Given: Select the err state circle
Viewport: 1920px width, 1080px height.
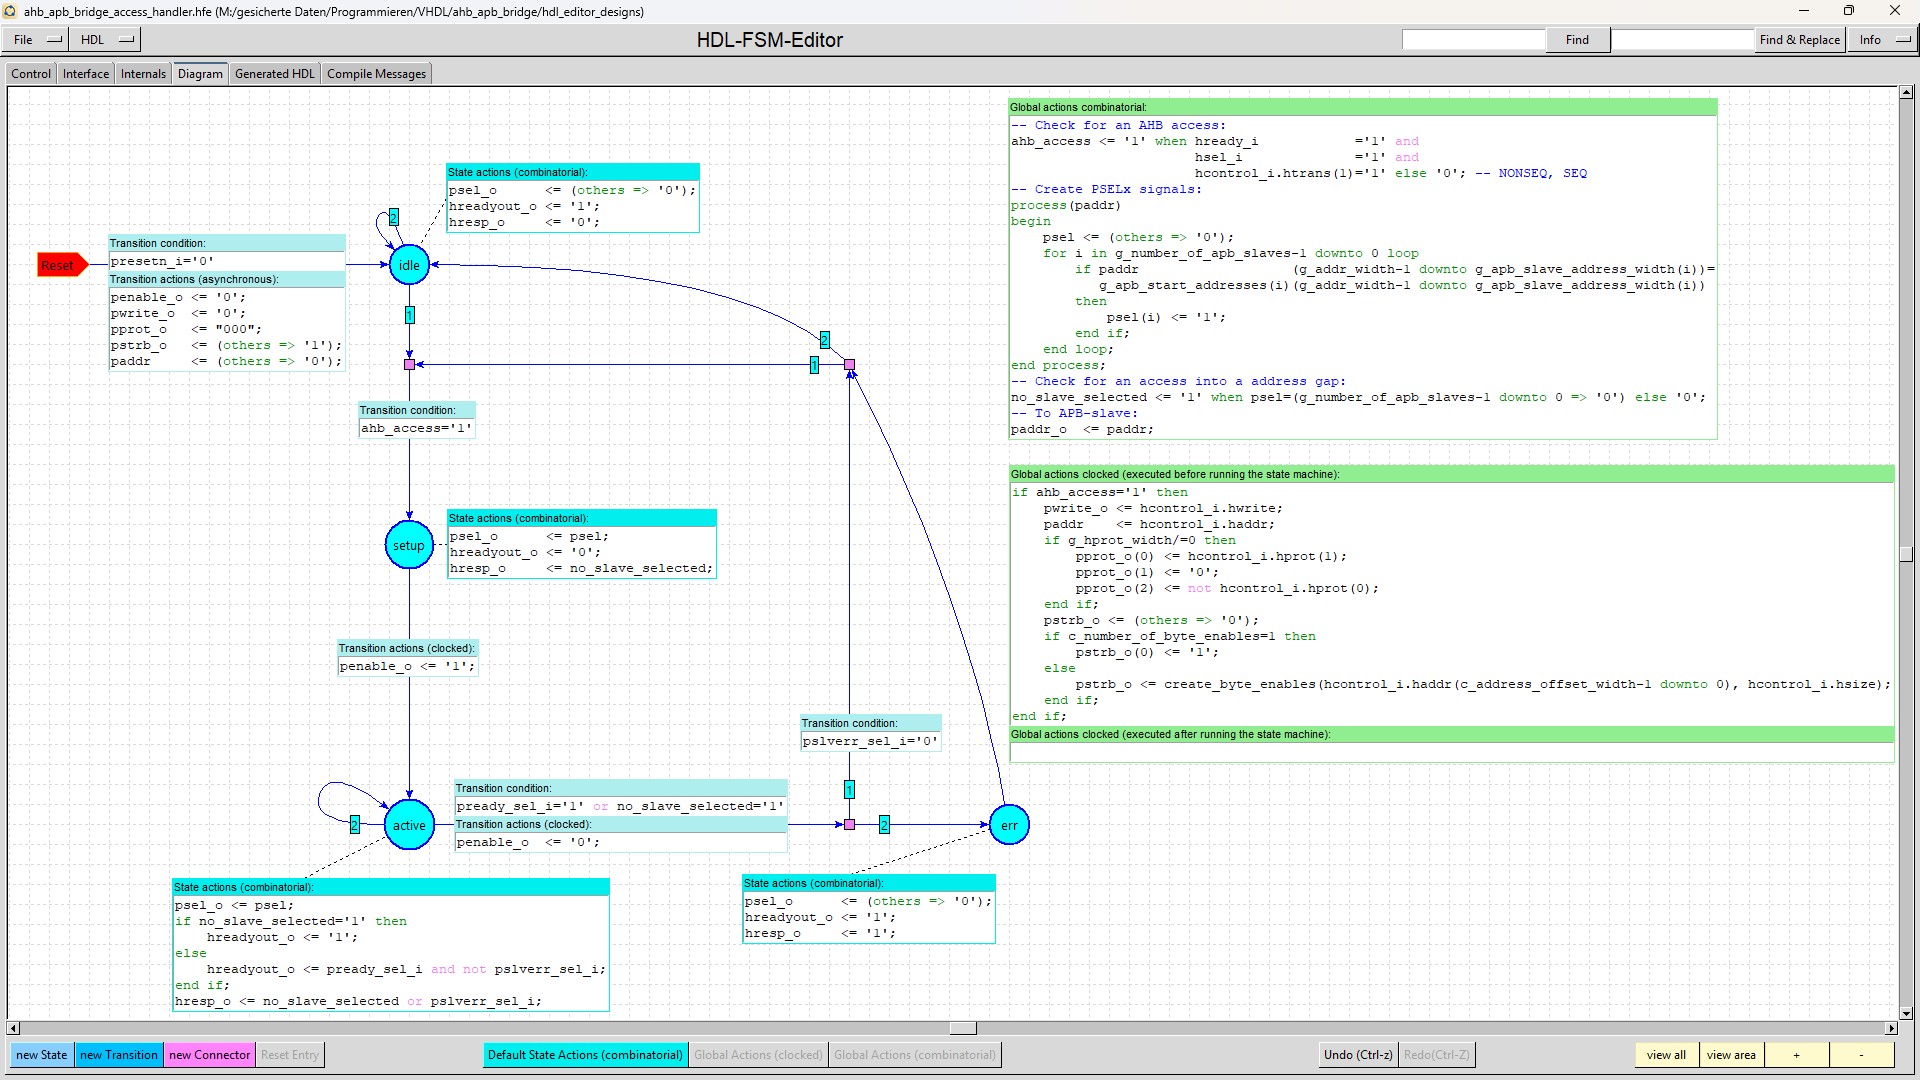Looking at the screenshot, I should coord(1009,825).
